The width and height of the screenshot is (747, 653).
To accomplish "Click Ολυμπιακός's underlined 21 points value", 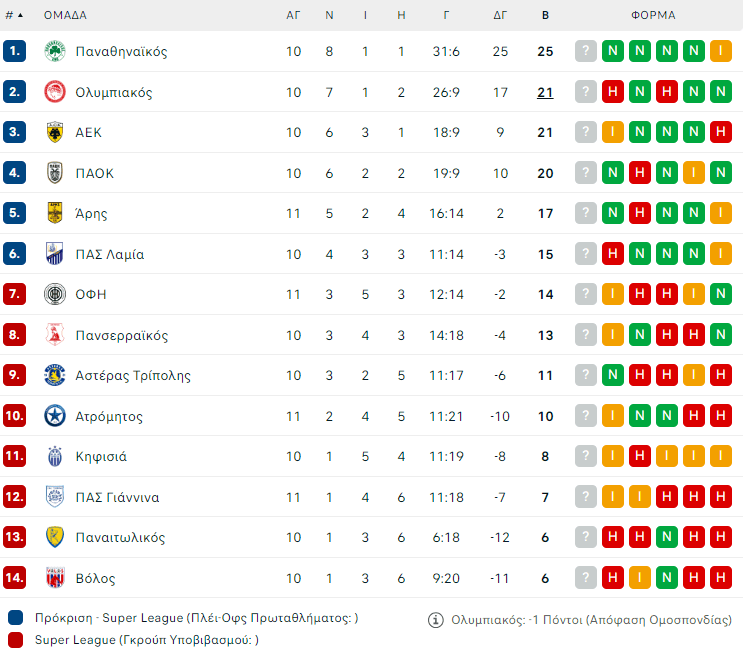I will point(545,92).
